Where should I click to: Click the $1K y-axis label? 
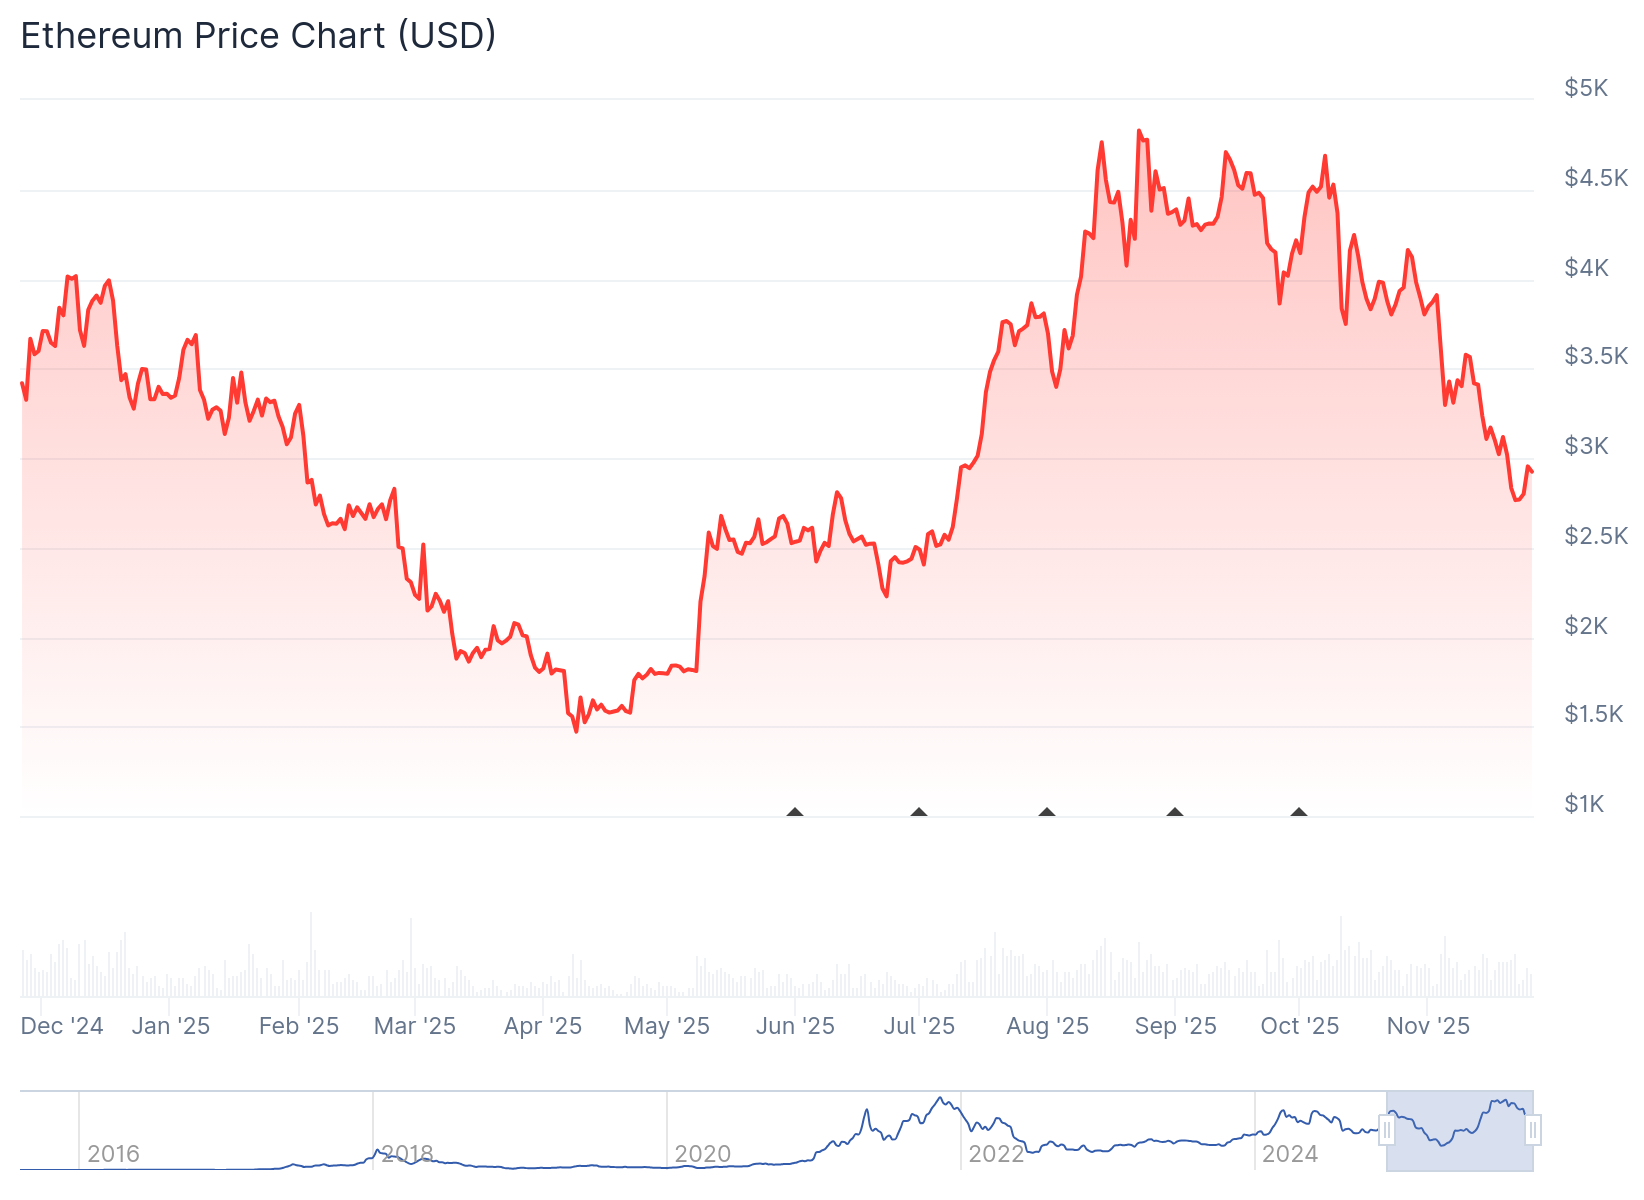click(1584, 804)
